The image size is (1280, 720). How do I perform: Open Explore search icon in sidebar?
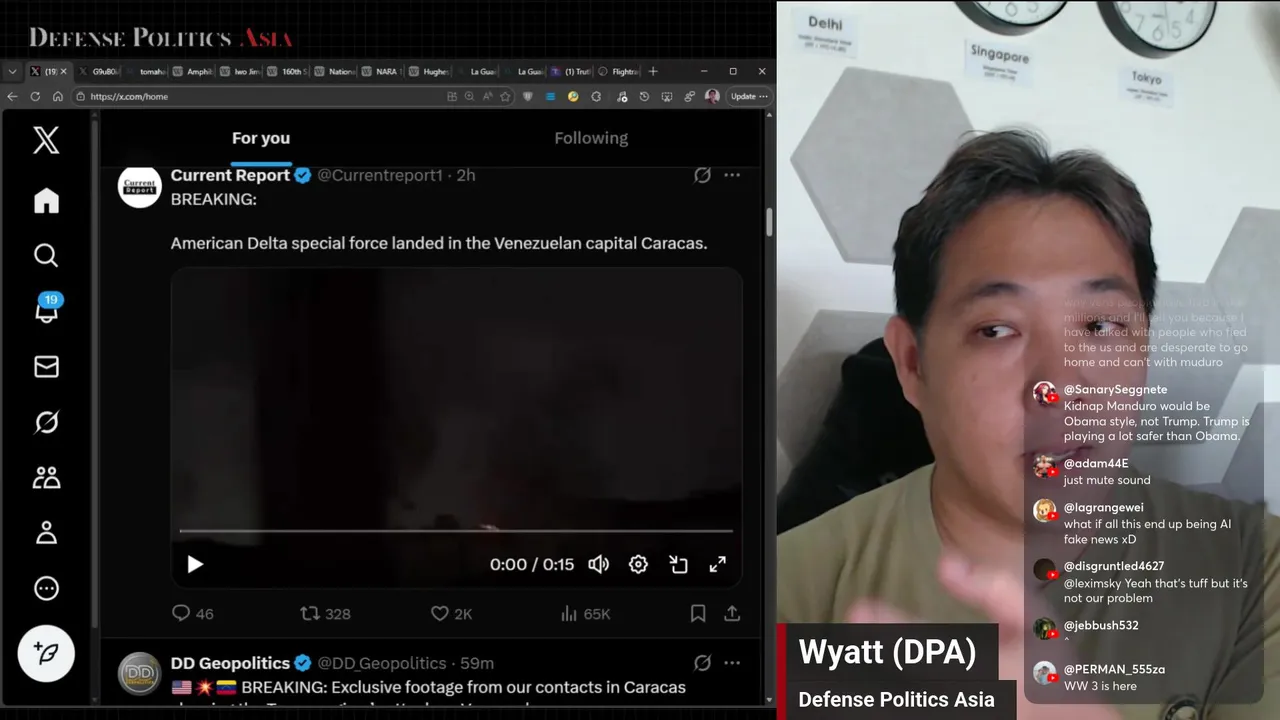[x=46, y=256]
